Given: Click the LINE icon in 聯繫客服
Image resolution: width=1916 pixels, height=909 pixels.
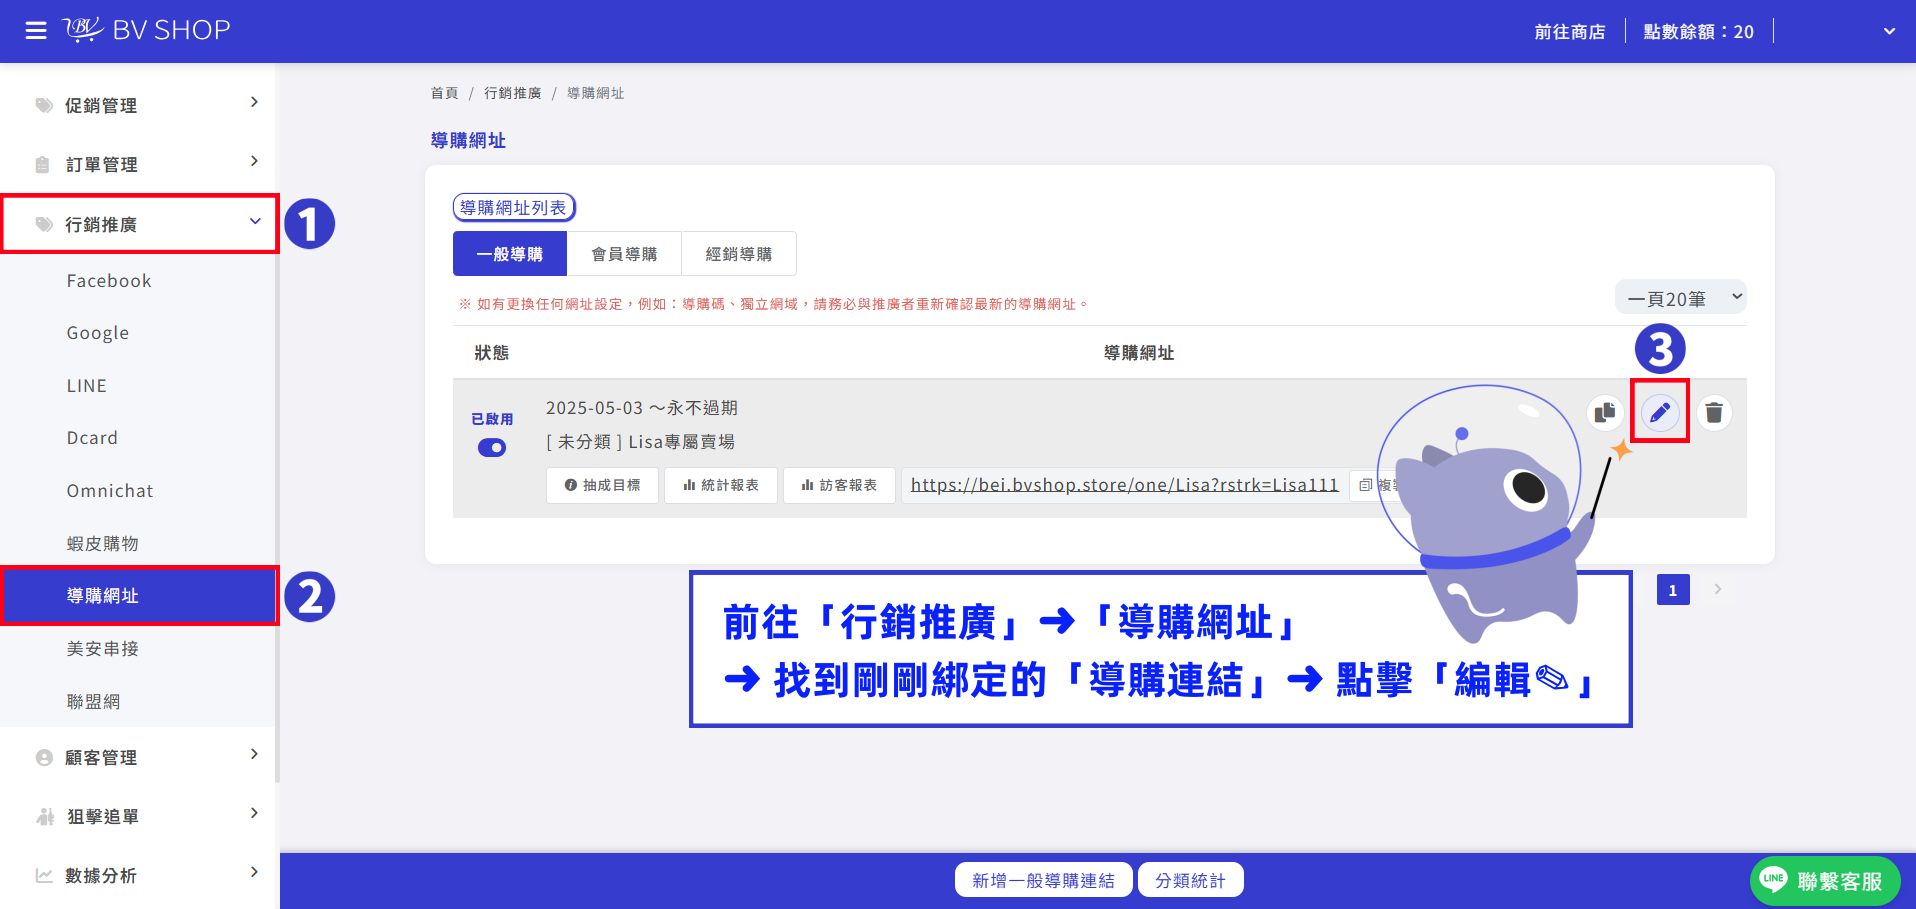Looking at the screenshot, I should coord(1774,880).
